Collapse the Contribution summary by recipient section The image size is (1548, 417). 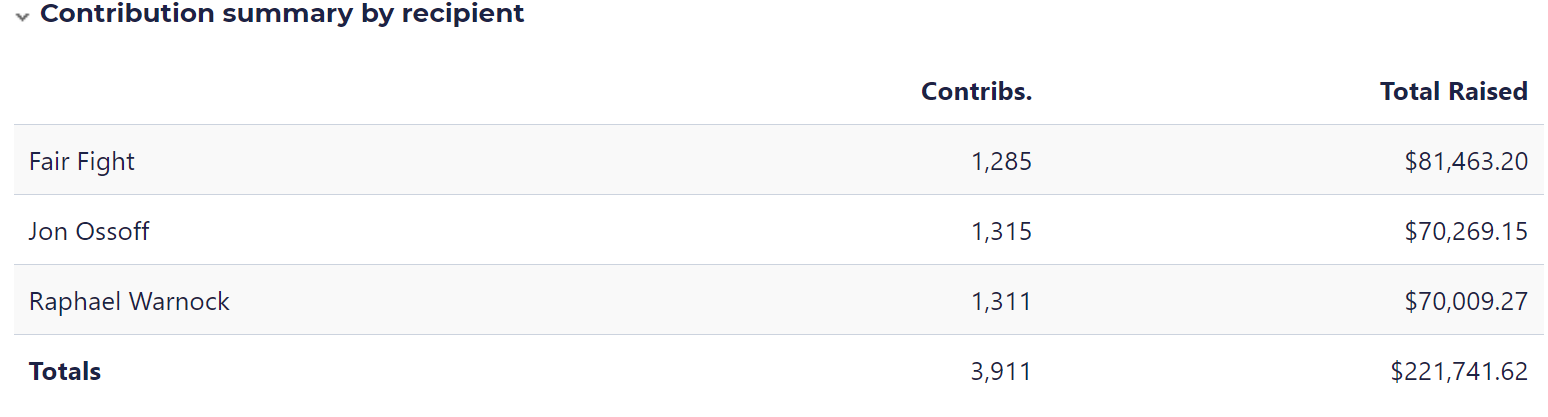[22, 17]
